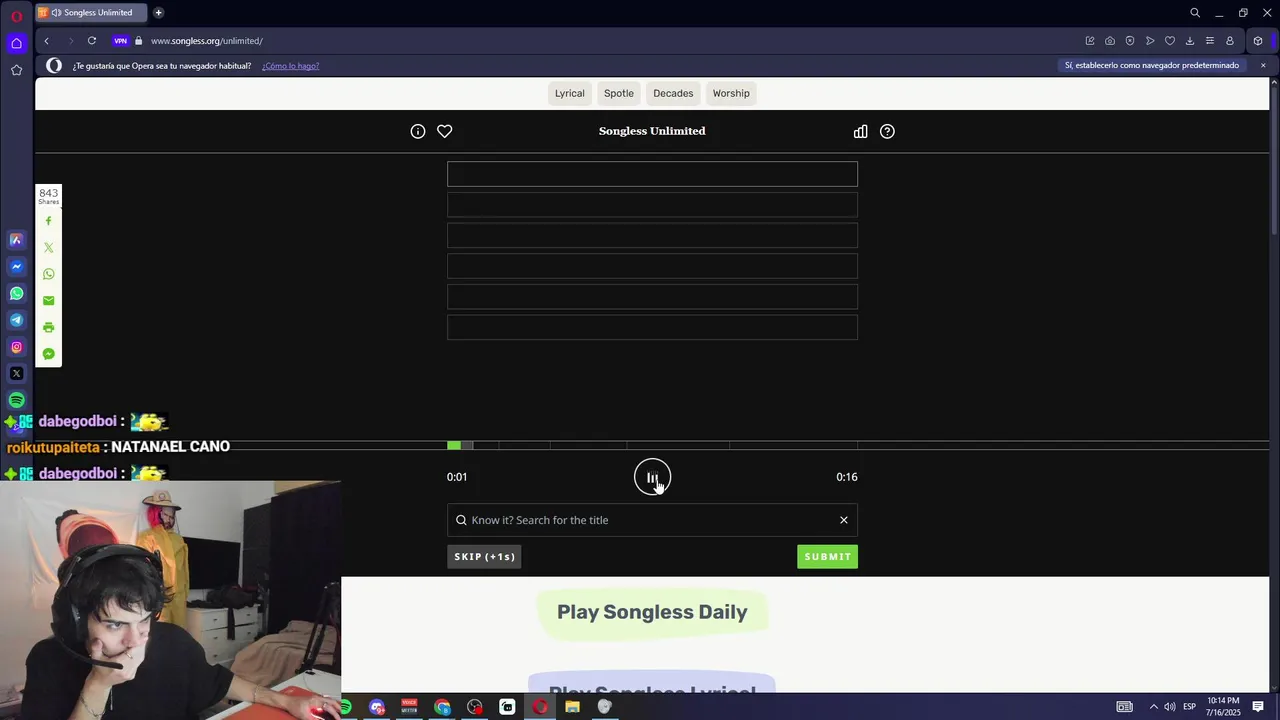
Task: Share on X from the share sidebar
Action: click(x=48, y=247)
